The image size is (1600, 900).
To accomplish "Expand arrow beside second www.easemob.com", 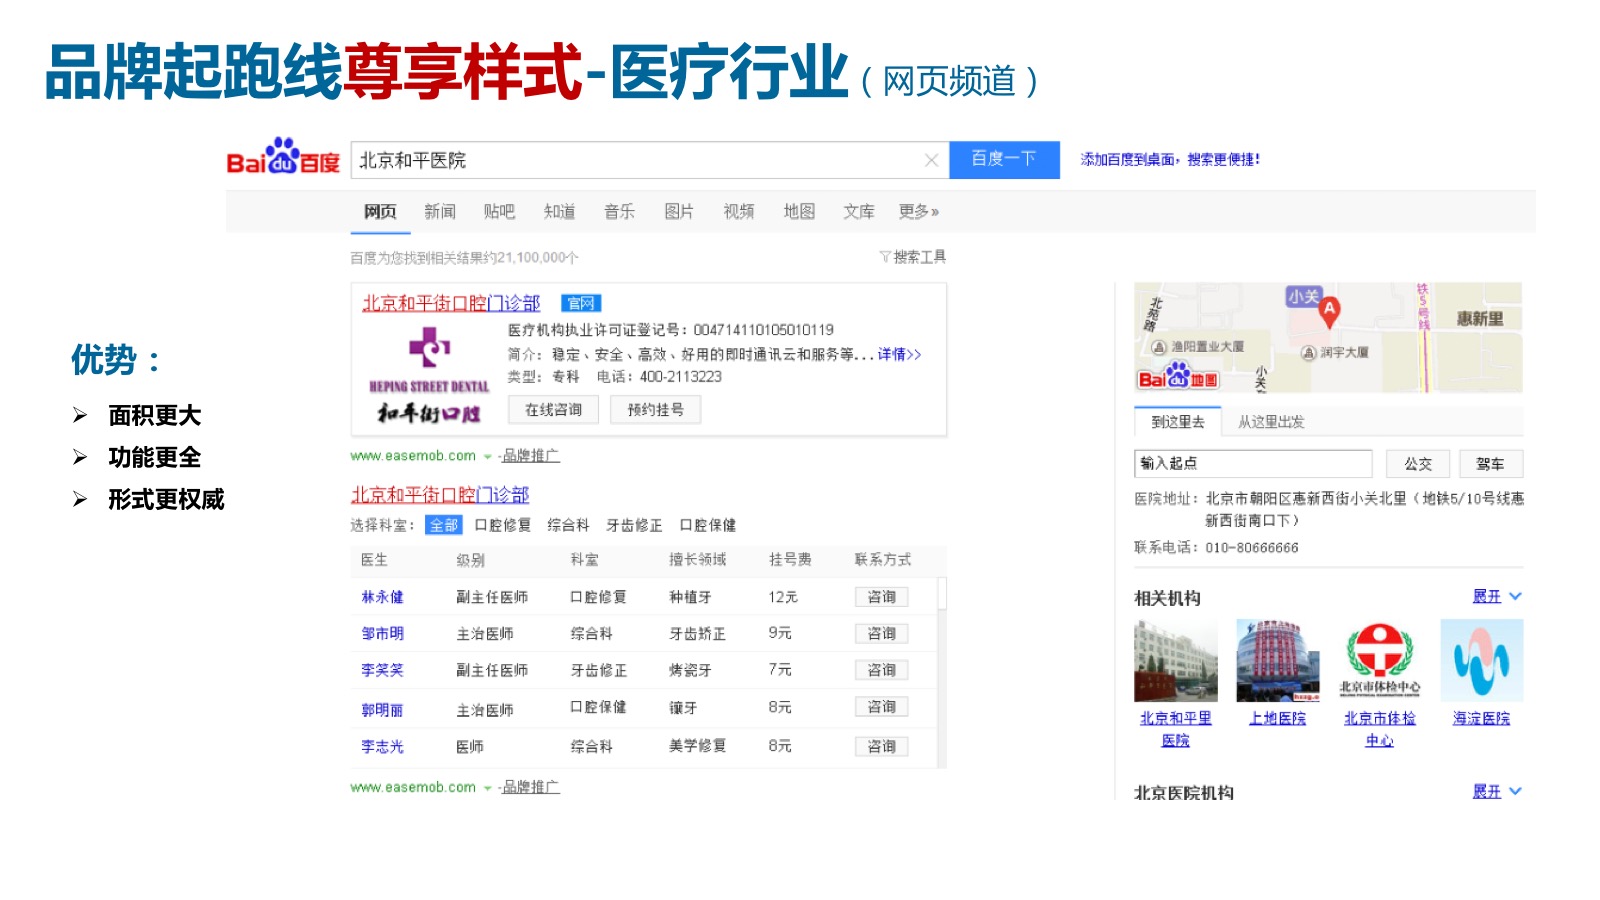I will [x=488, y=788].
